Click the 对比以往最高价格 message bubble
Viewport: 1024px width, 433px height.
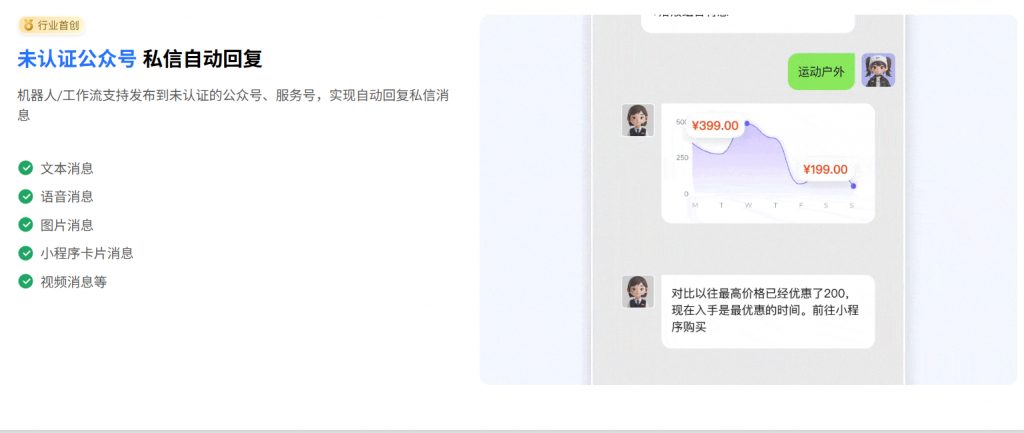click(x=768, y=312)
